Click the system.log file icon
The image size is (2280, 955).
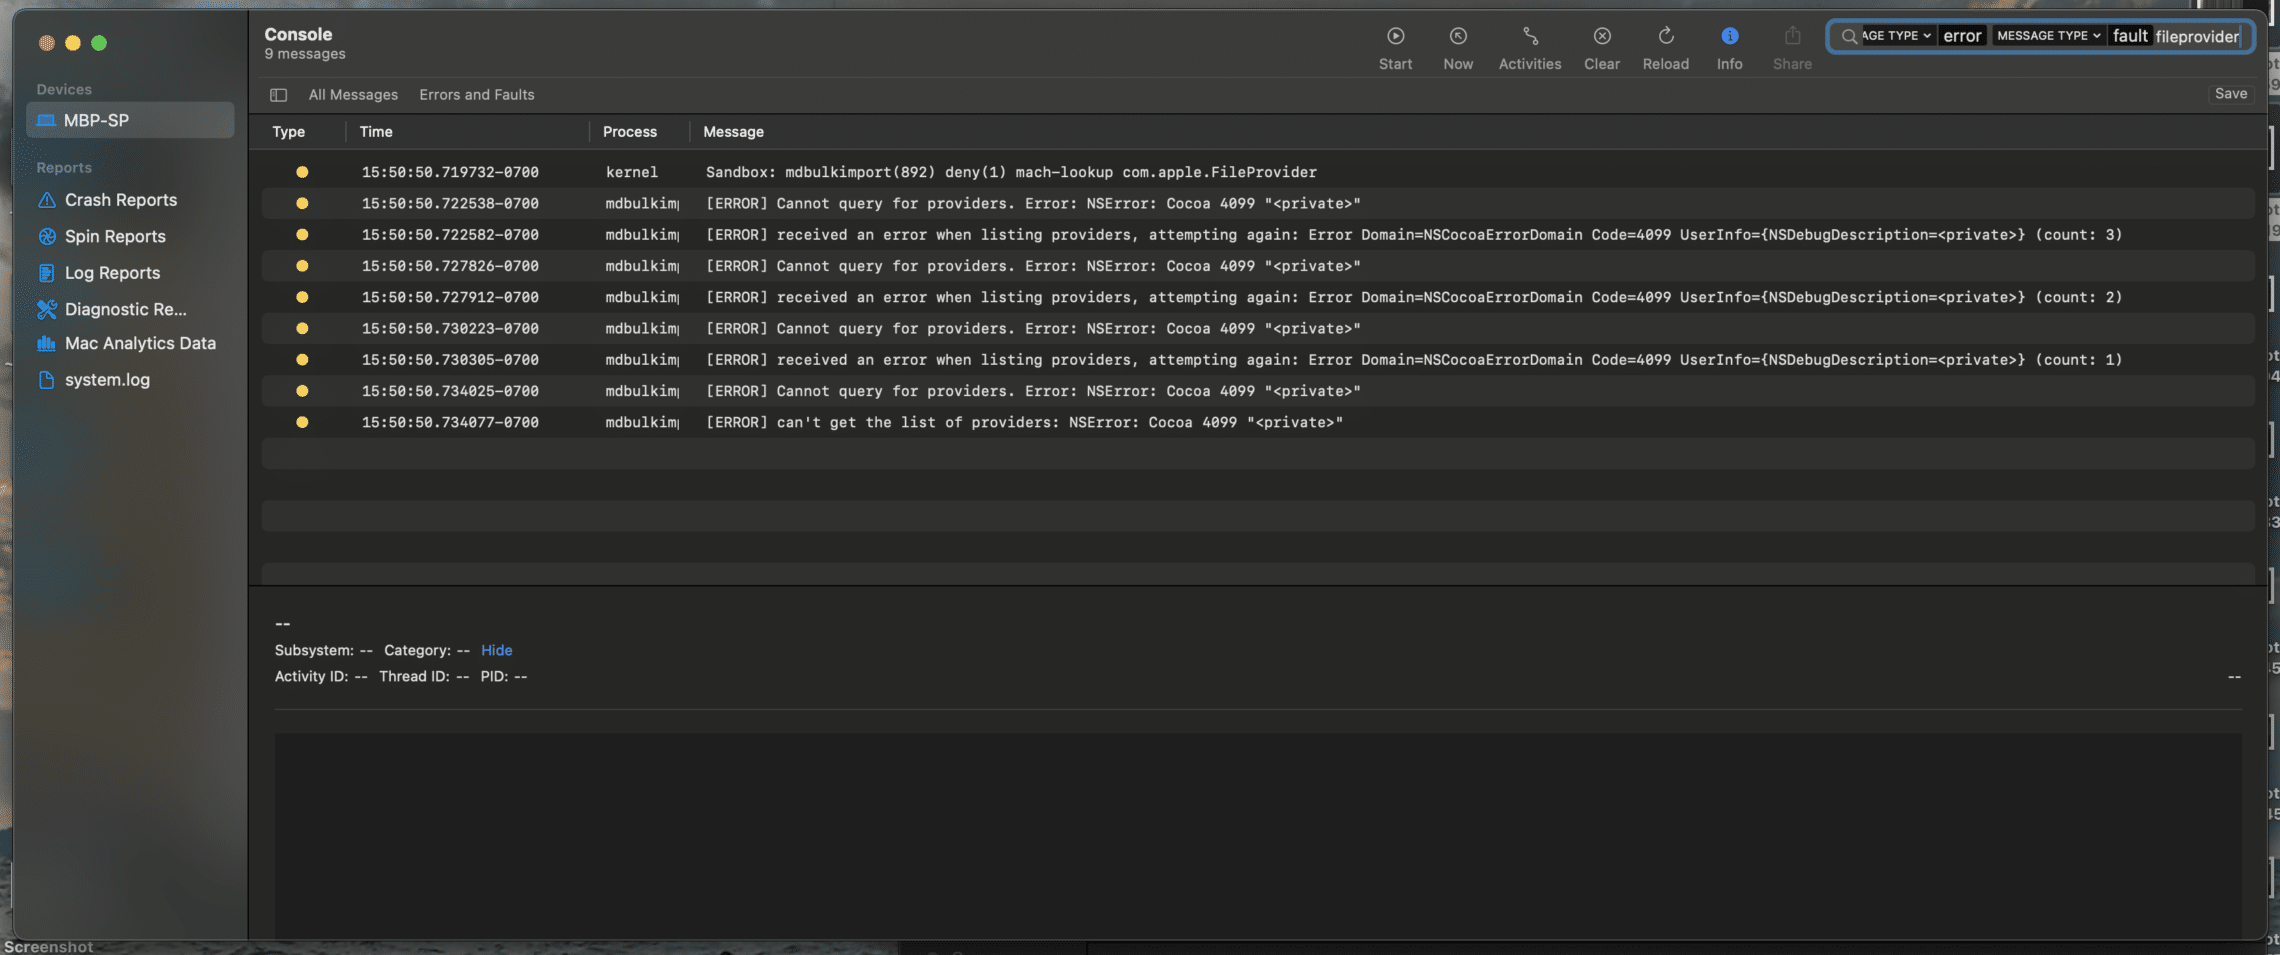[x=46, y=380]
